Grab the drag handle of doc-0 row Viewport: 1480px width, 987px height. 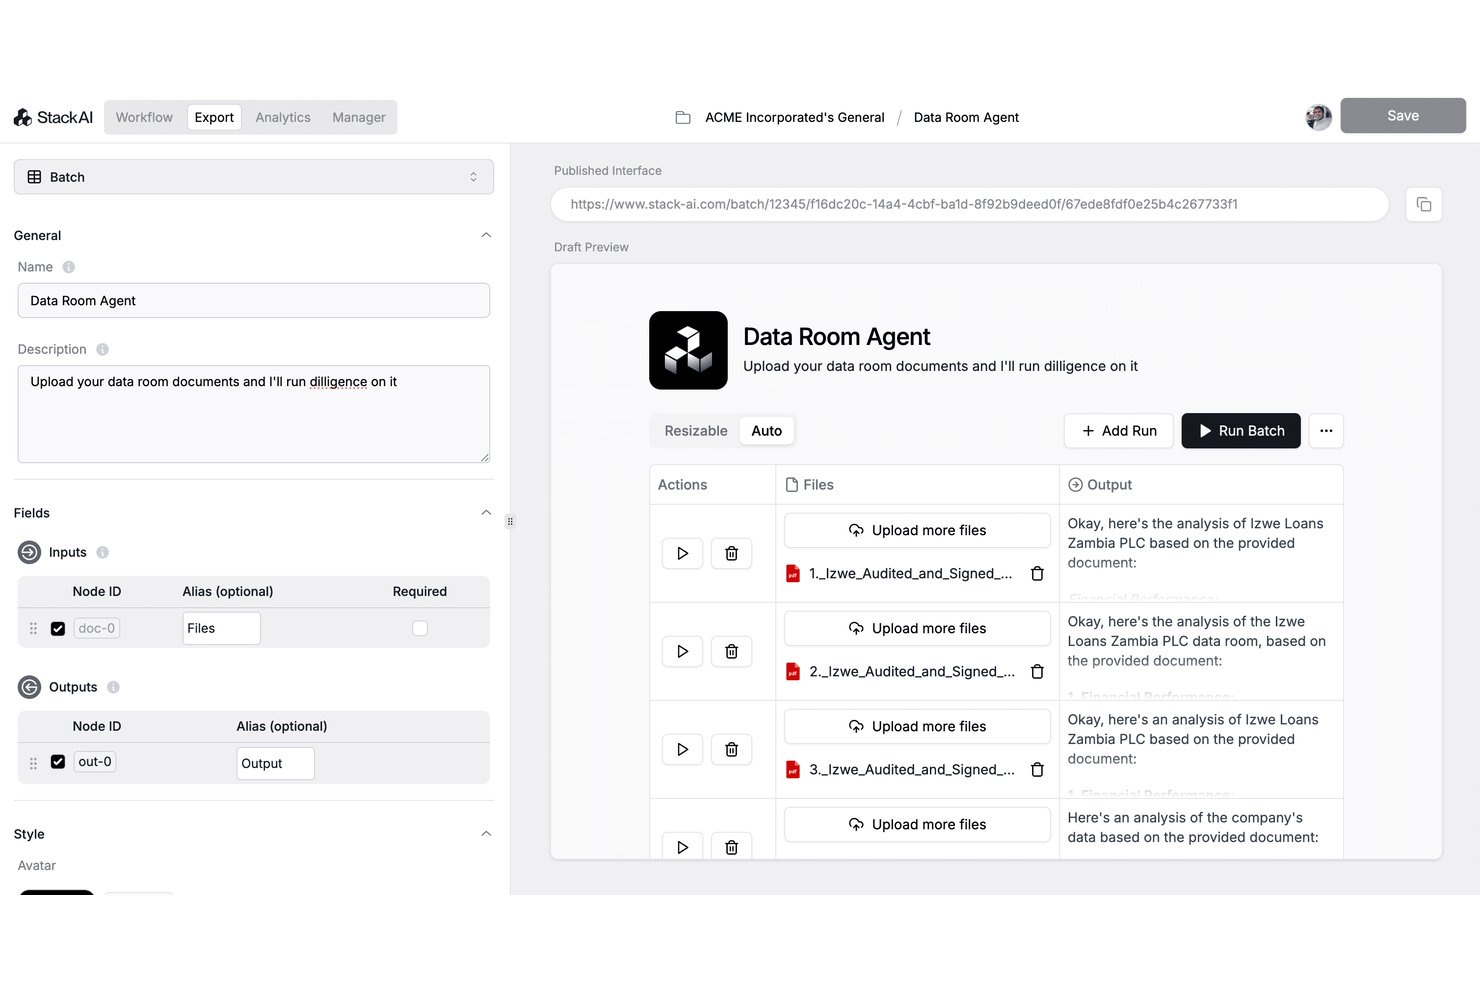click(33, 628)
